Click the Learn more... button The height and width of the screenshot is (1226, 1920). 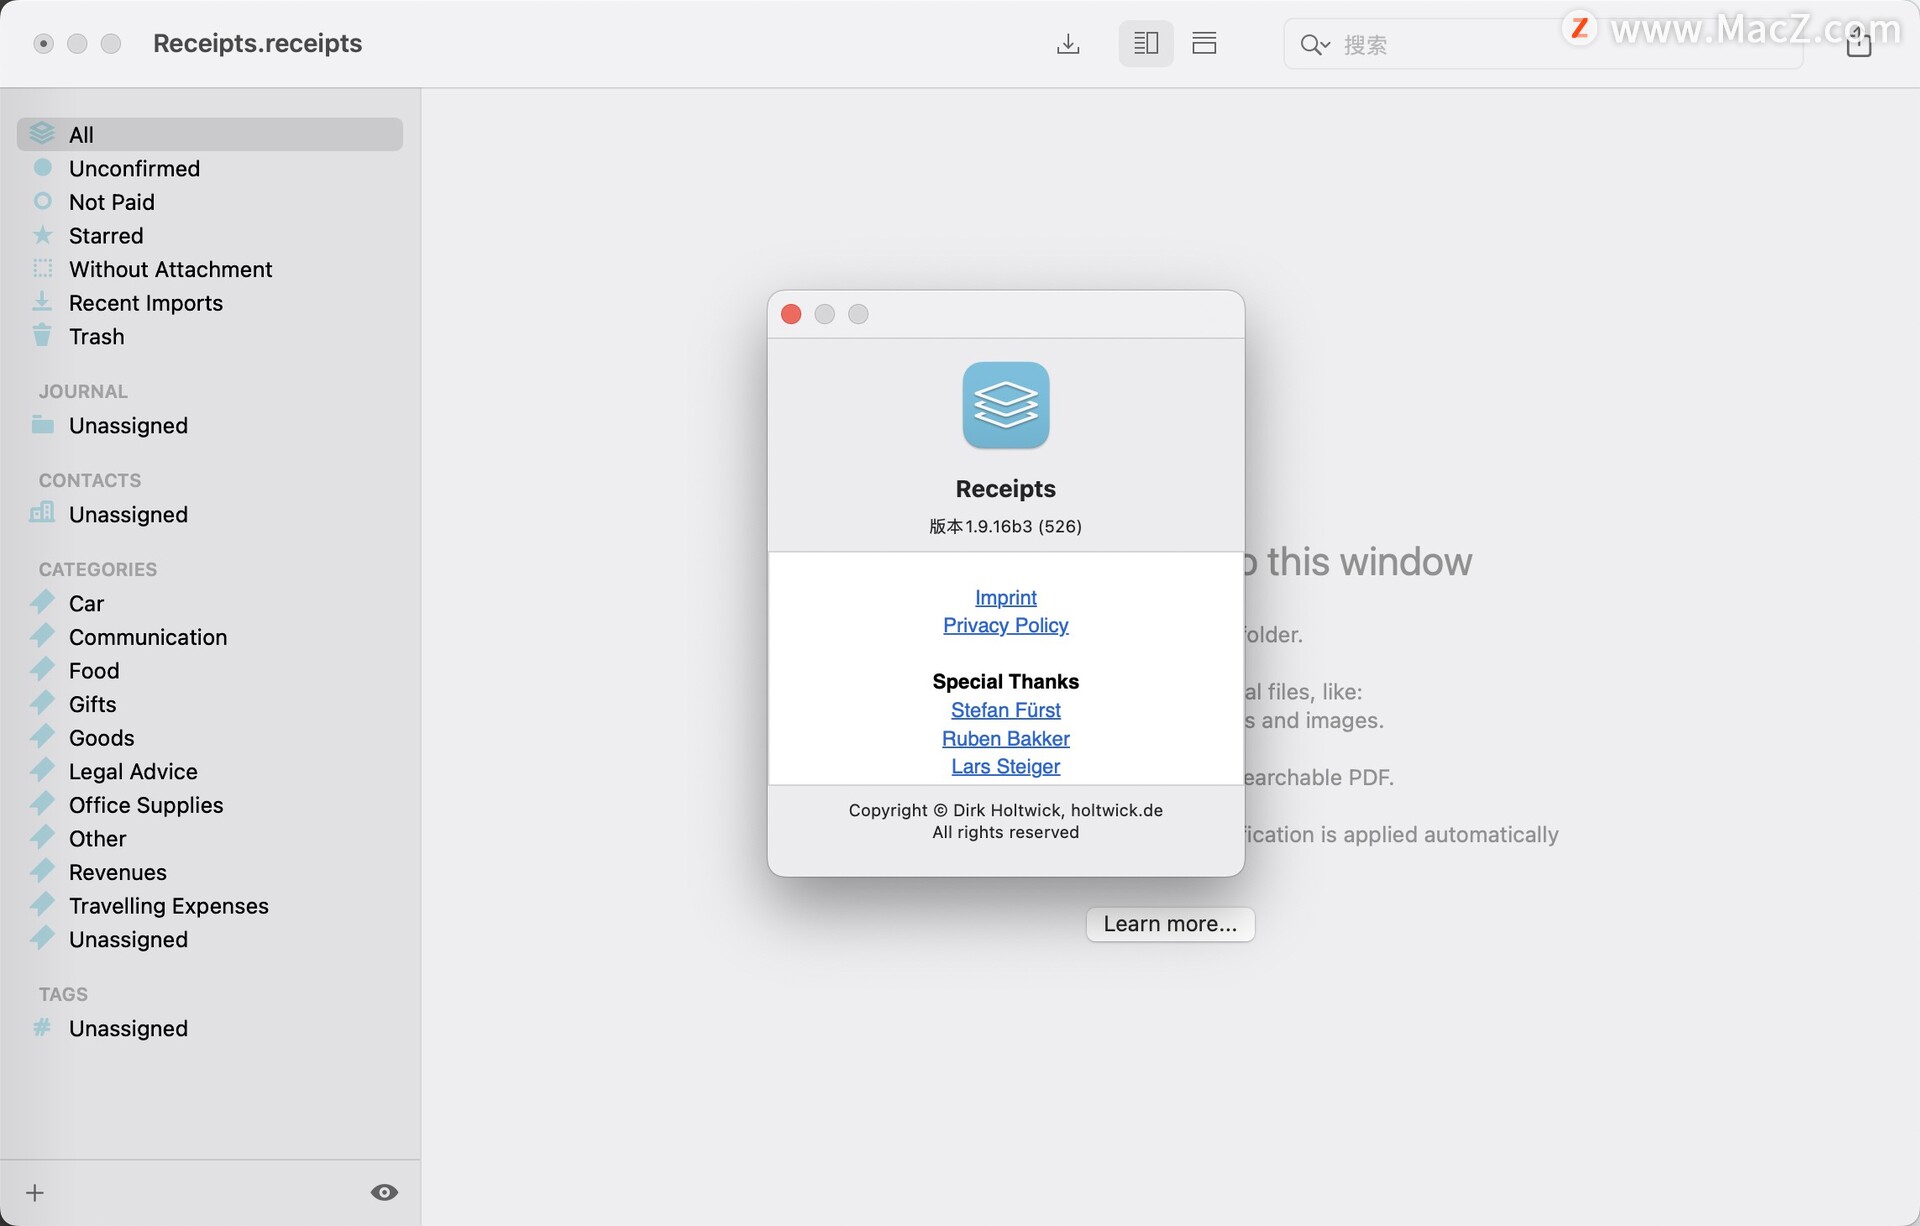[x=1170, y=924]
